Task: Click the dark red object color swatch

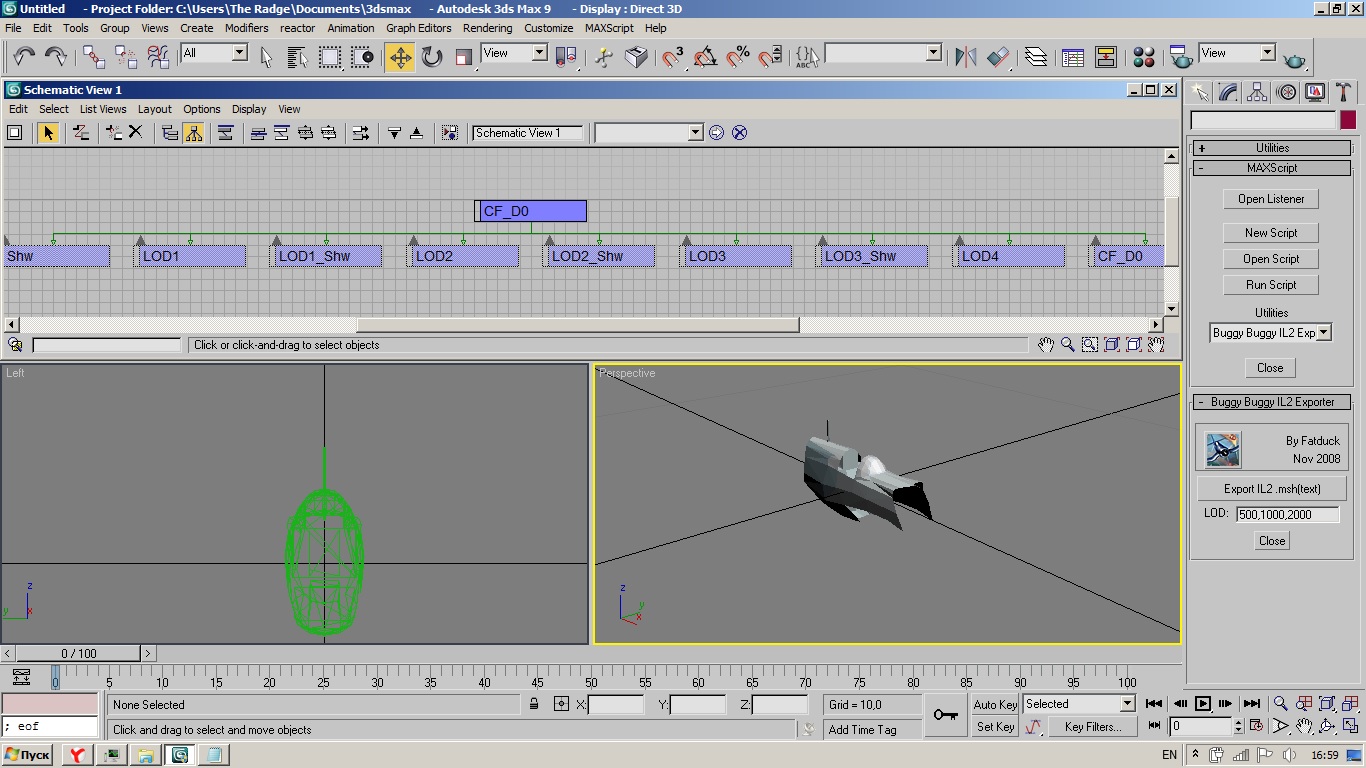Action: click(x=1347, y=120)
